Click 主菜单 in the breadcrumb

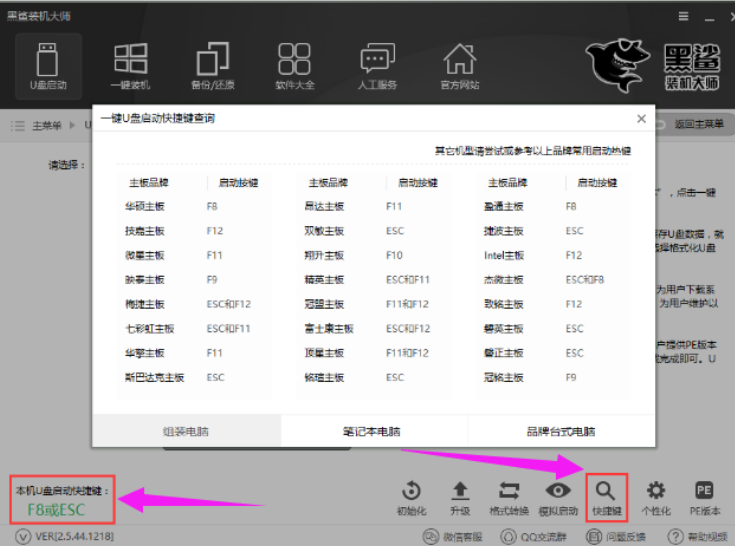click(46, 126)
